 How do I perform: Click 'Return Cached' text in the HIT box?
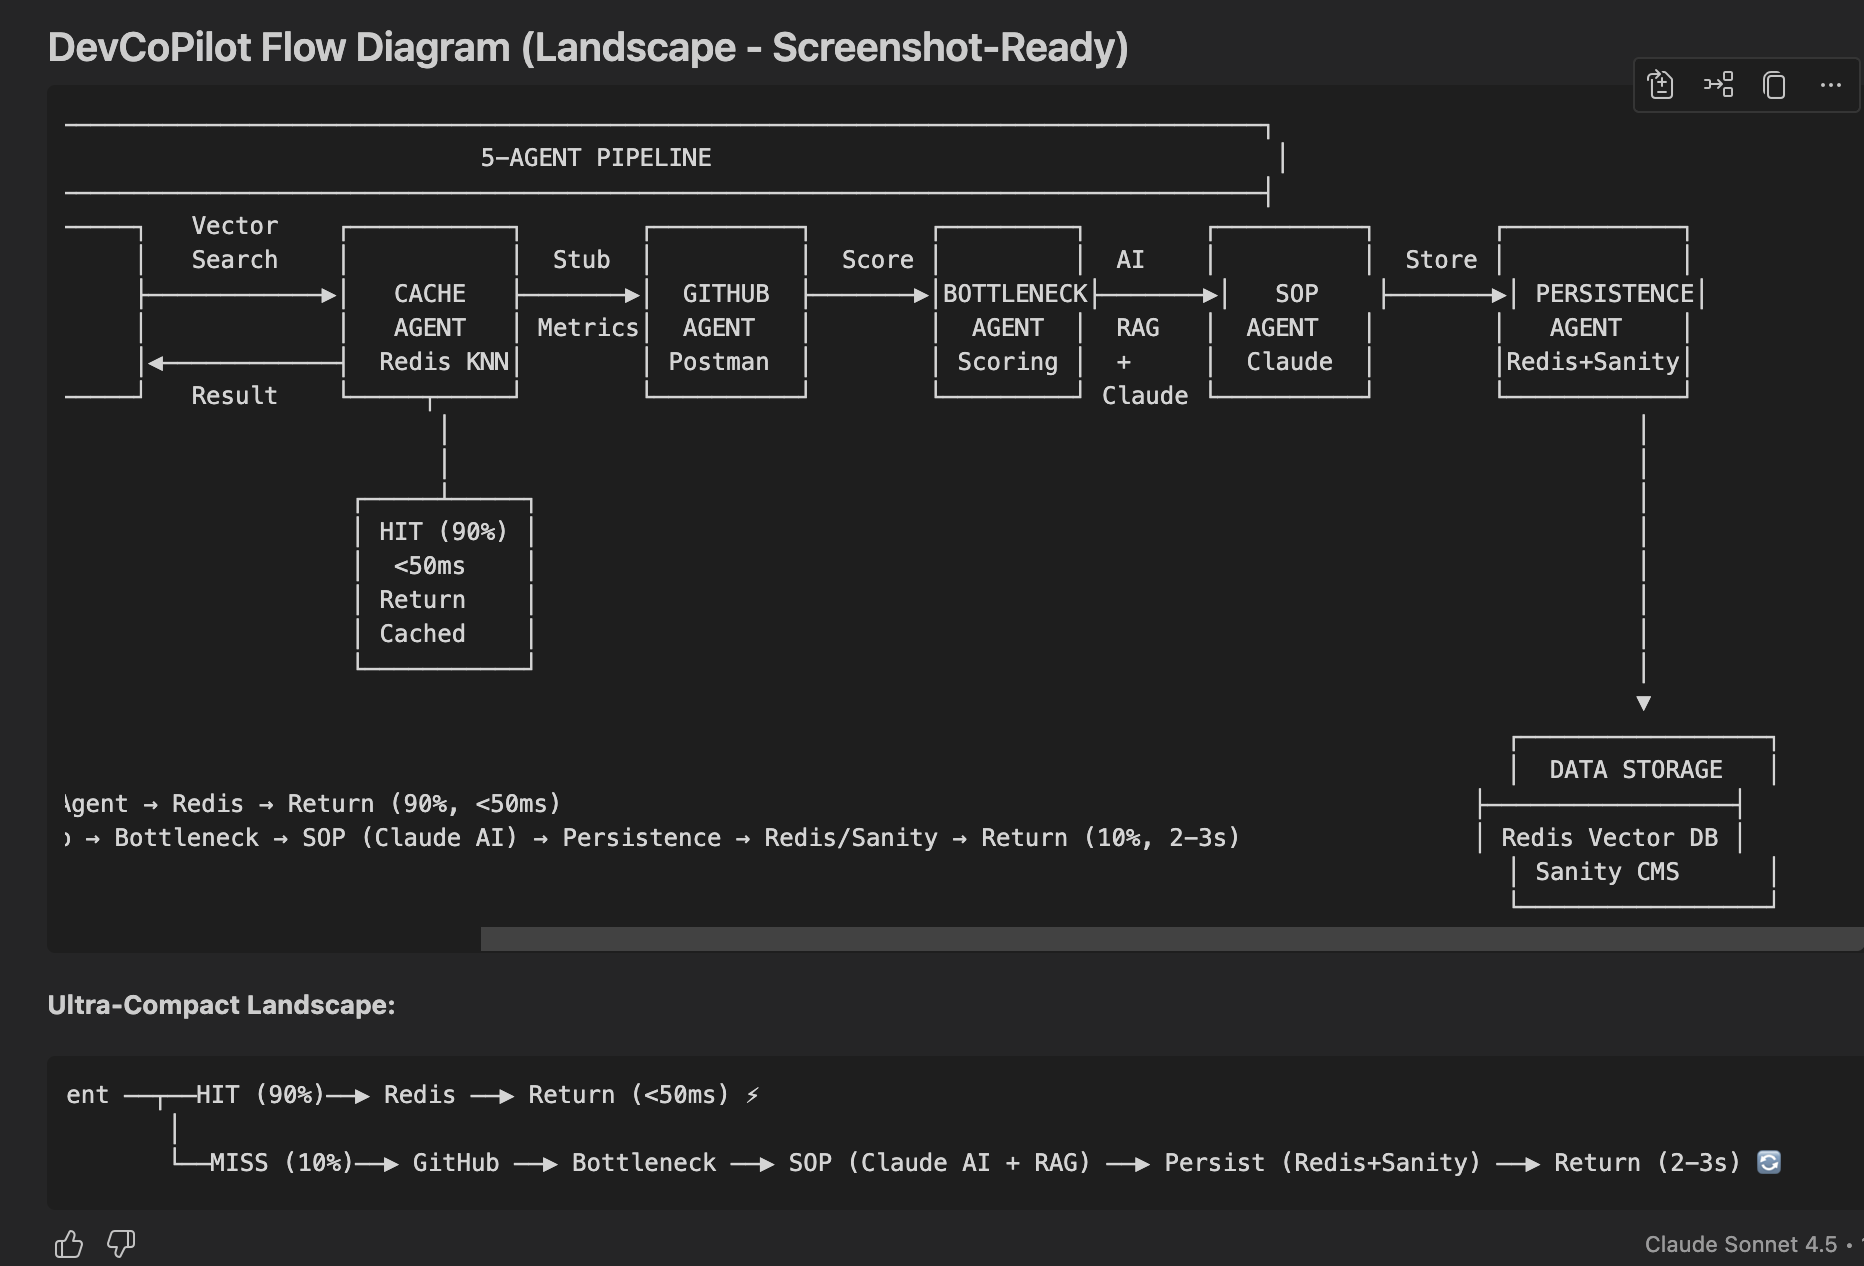click(x=422, y=617)
